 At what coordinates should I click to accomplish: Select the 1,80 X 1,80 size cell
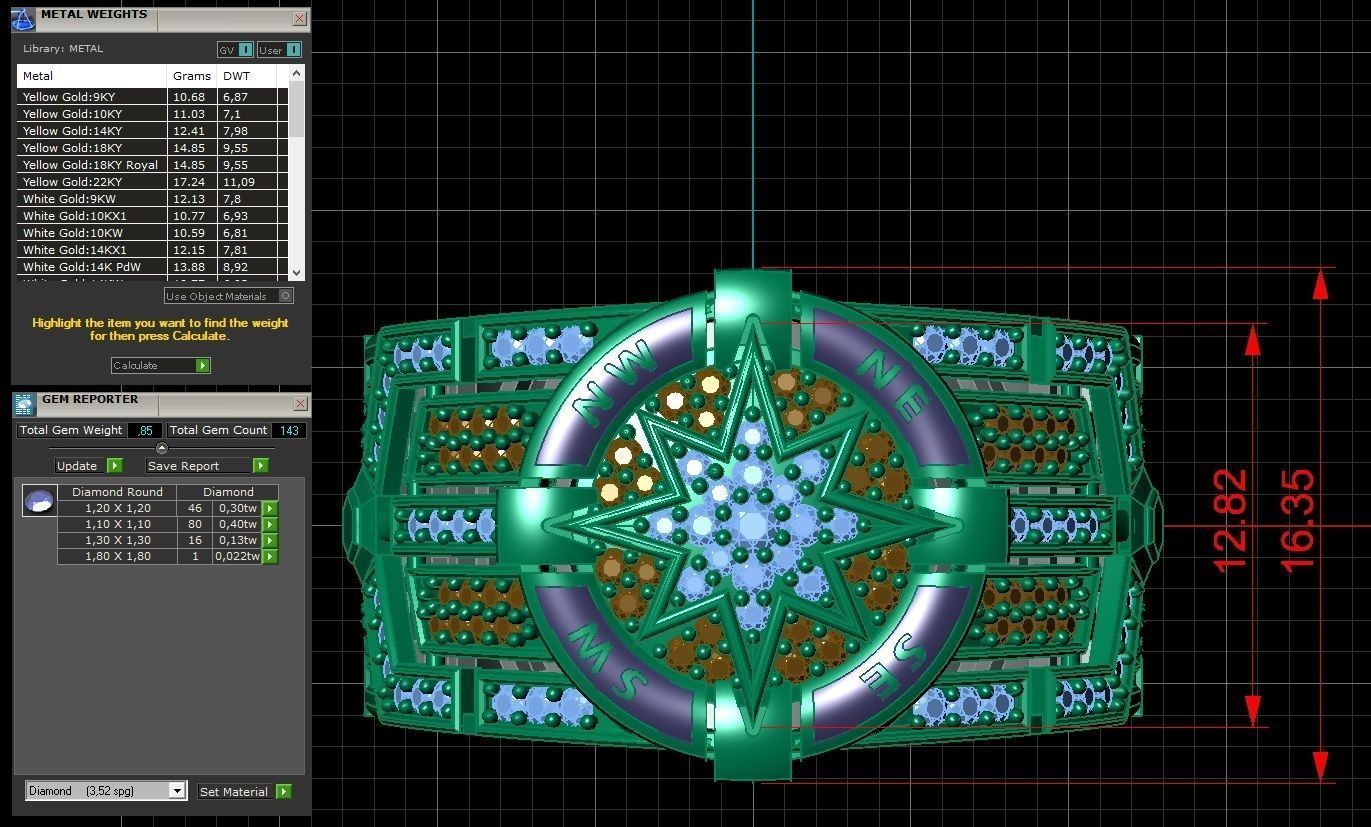pos(117,556)
